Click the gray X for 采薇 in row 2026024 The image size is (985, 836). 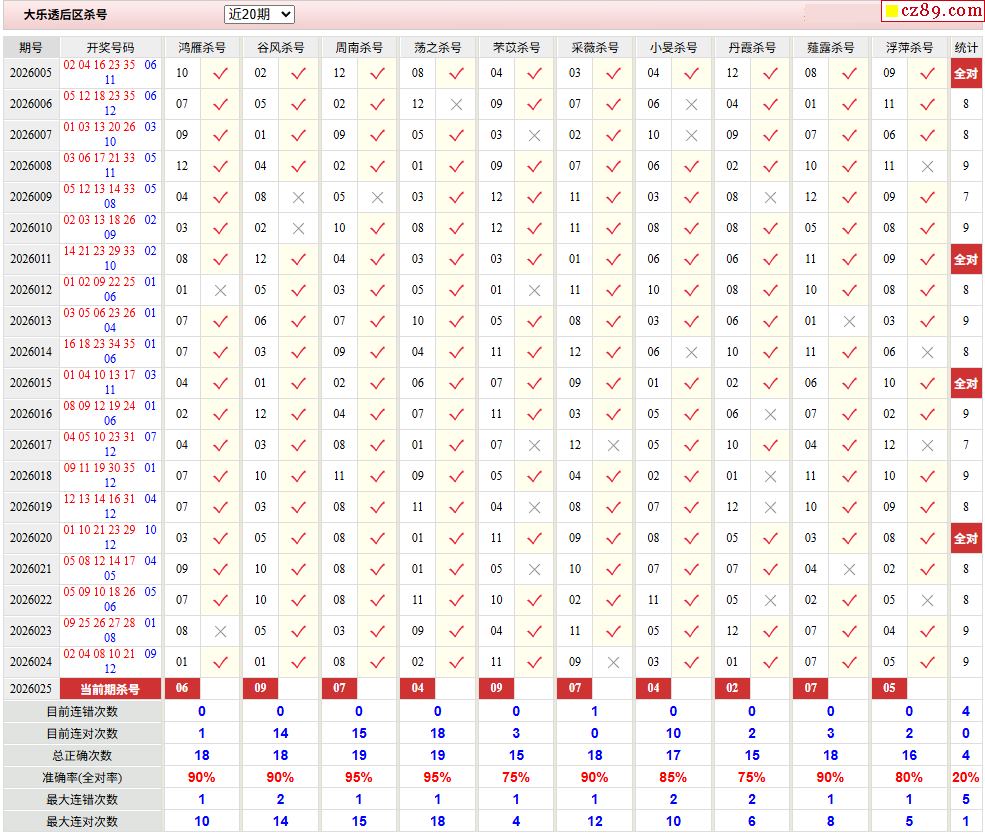613,662
